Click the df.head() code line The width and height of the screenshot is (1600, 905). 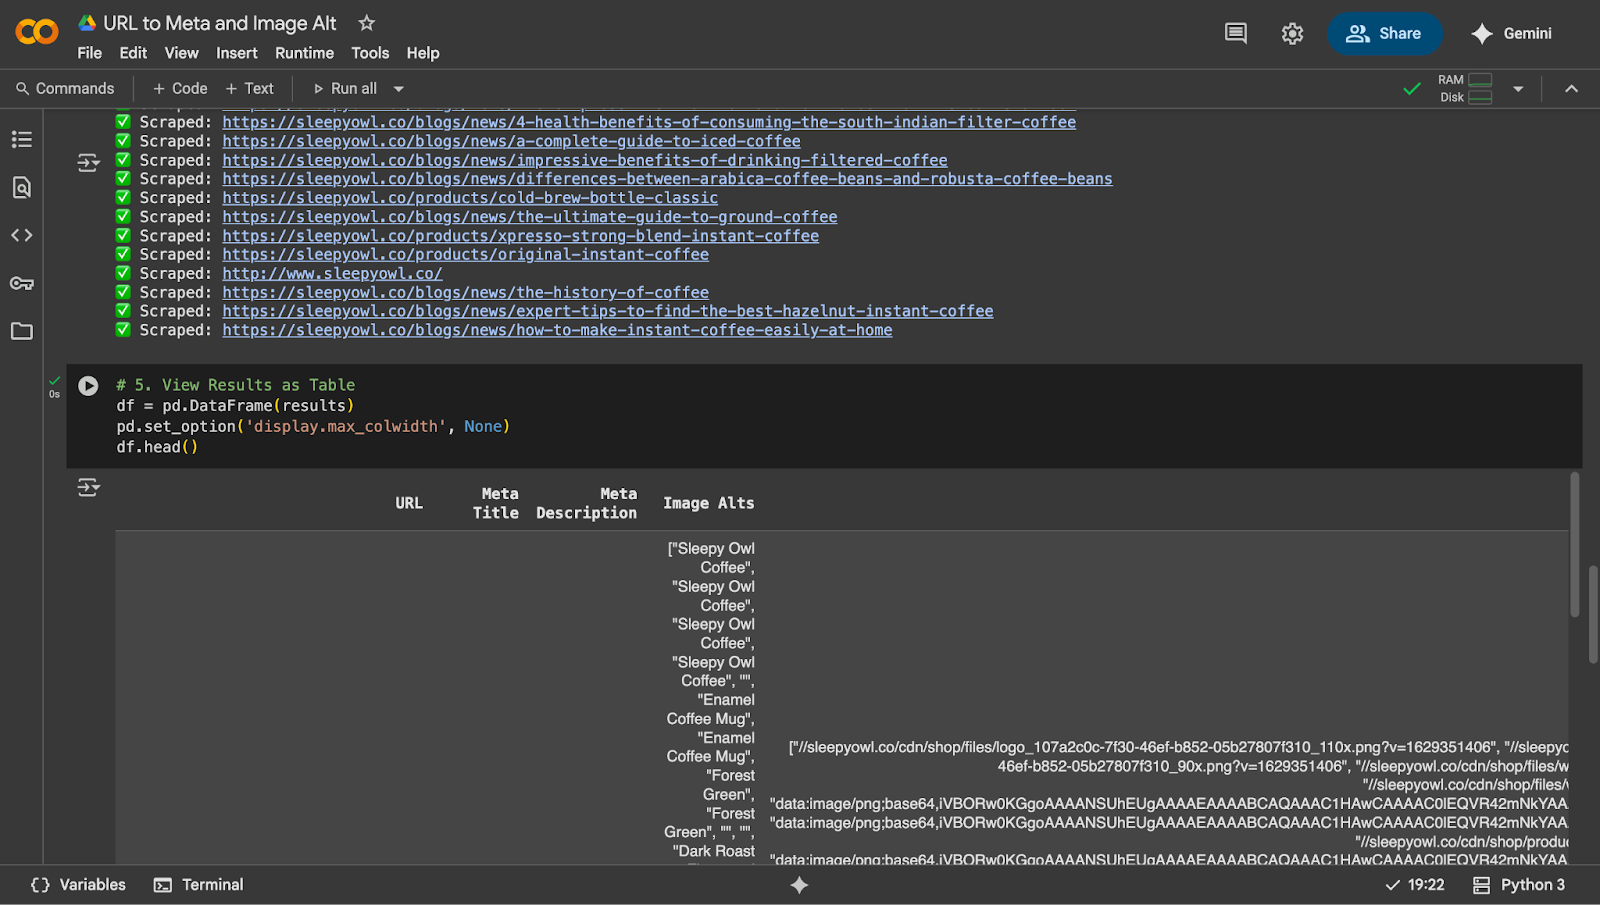157,447
